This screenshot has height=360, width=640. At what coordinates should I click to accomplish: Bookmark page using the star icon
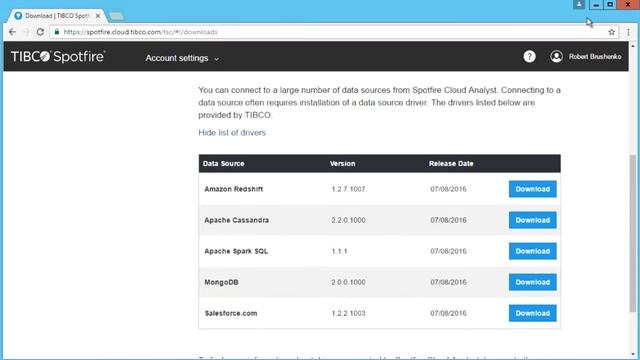611,32
